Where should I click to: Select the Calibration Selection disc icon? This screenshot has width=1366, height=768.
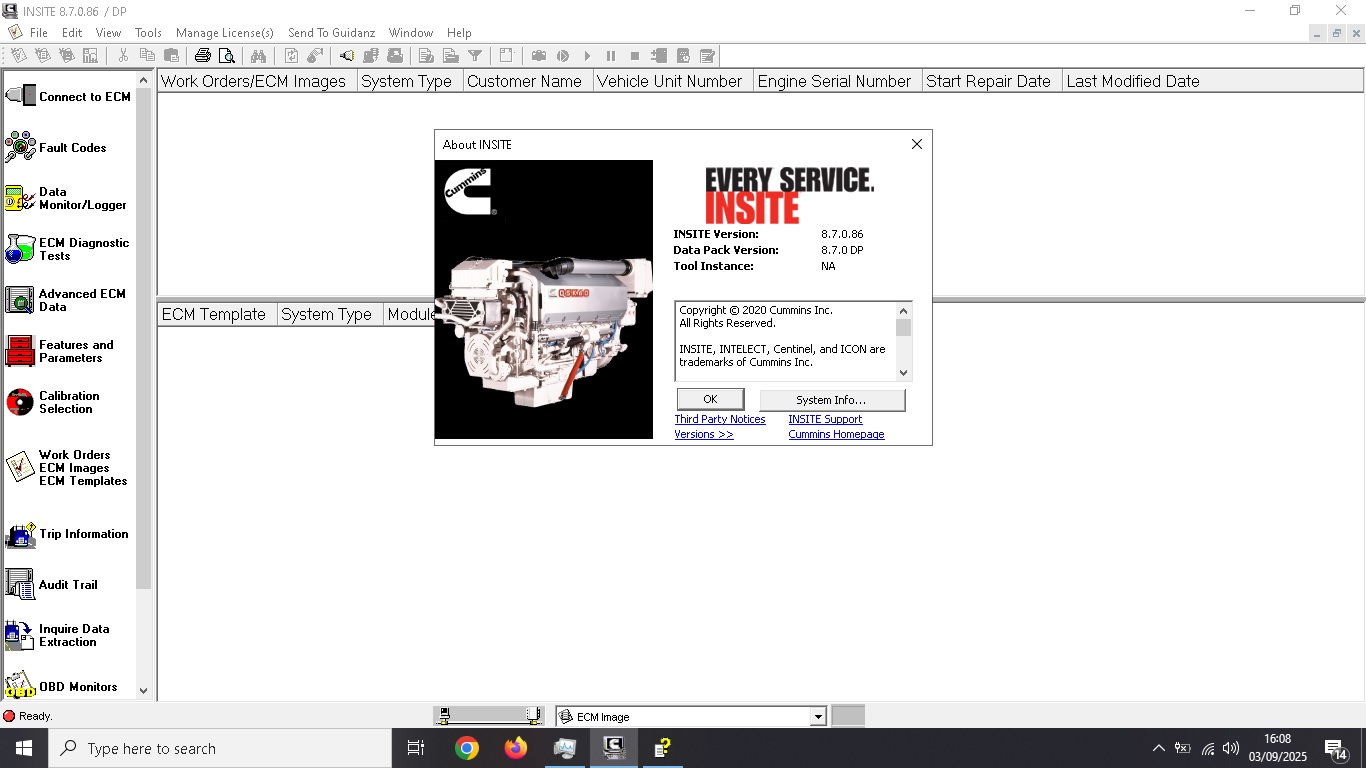coord(20,402)
